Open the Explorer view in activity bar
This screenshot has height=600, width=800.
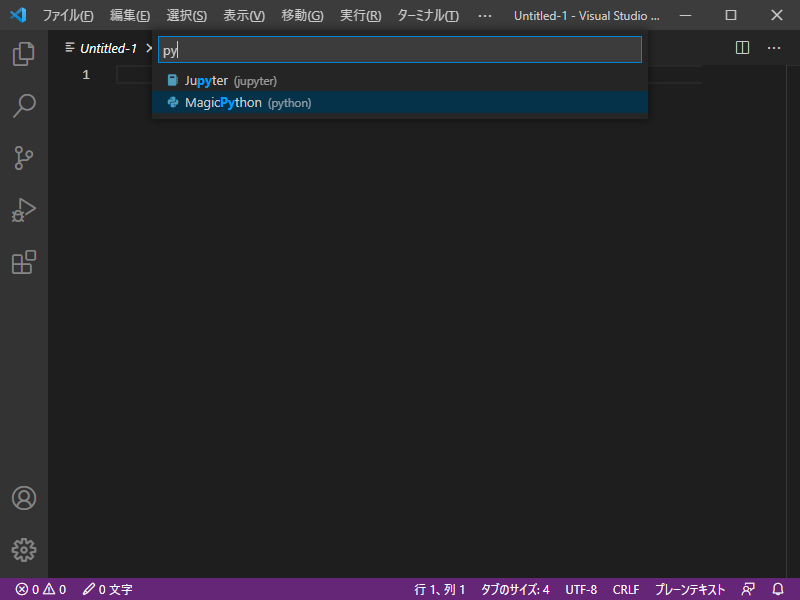pos(23,54)
